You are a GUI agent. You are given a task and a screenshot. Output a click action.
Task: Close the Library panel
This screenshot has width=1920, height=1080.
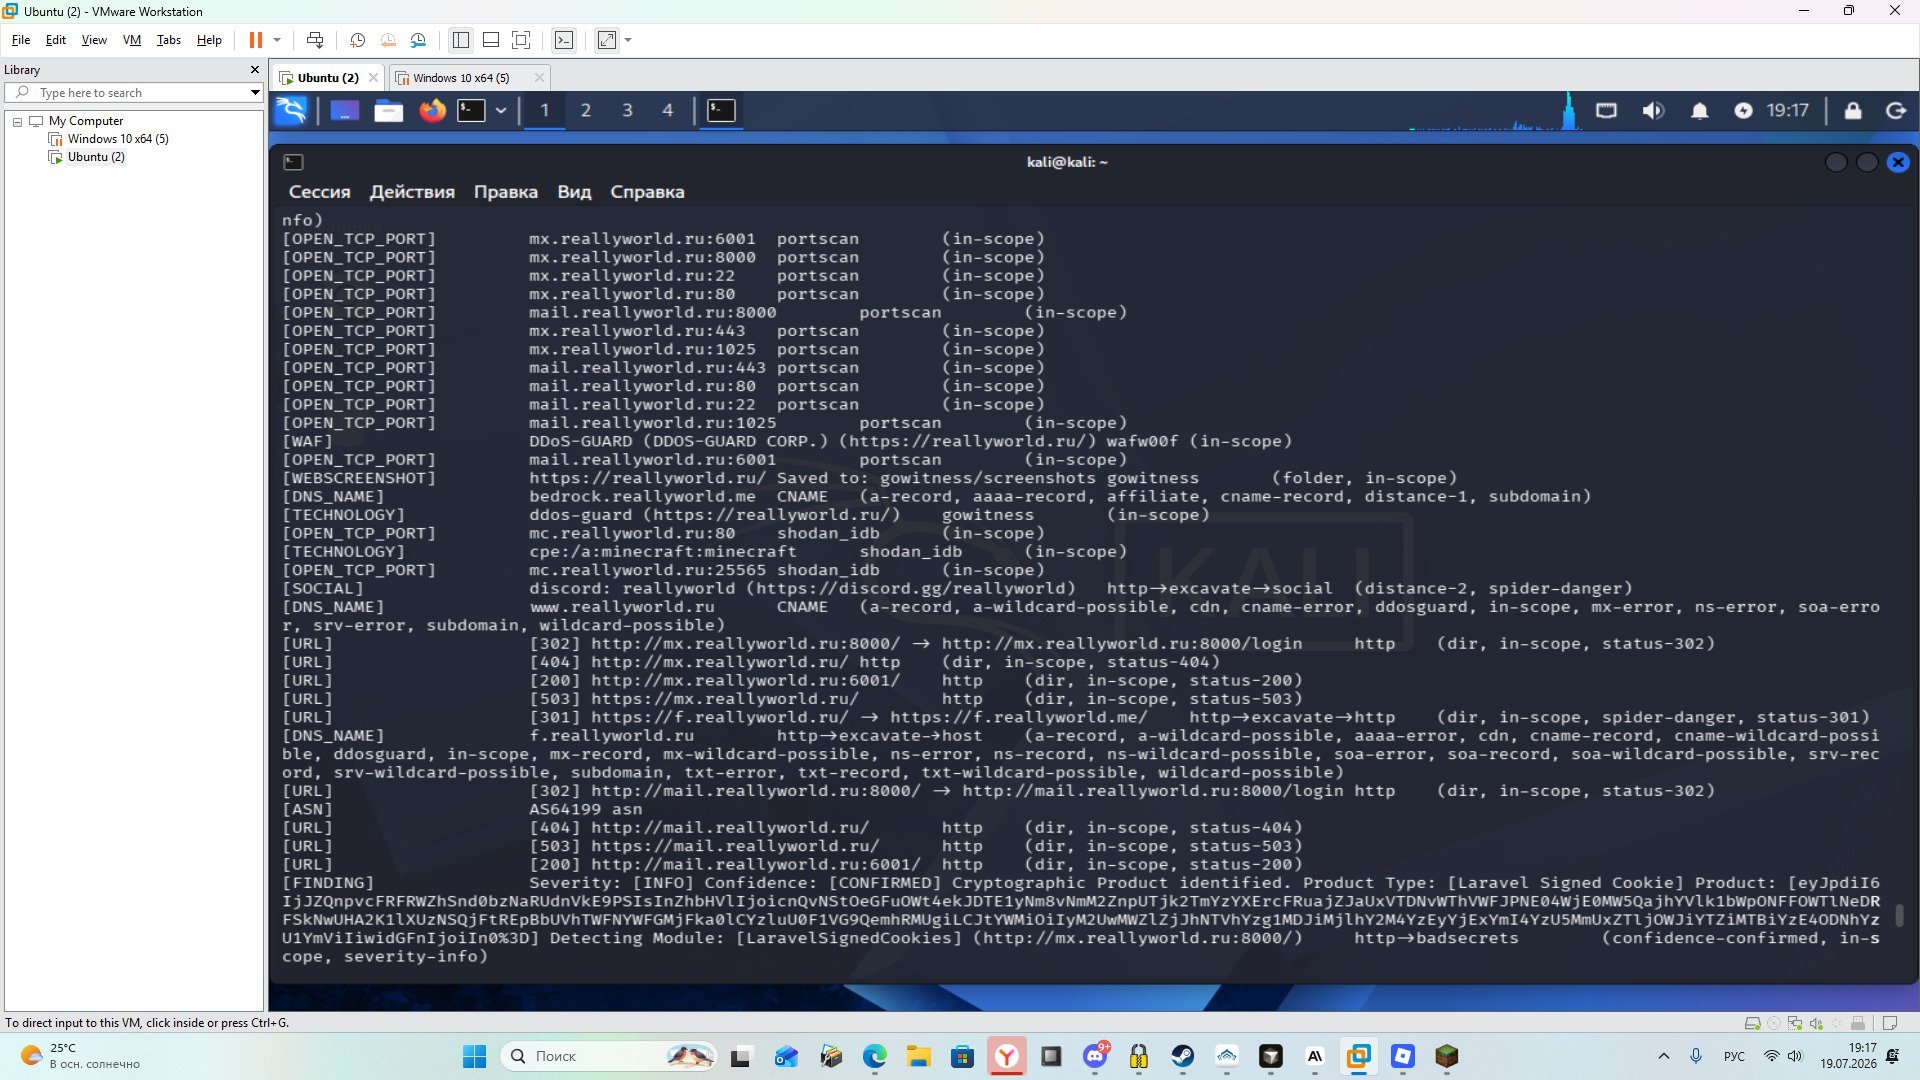coord(254,70)
